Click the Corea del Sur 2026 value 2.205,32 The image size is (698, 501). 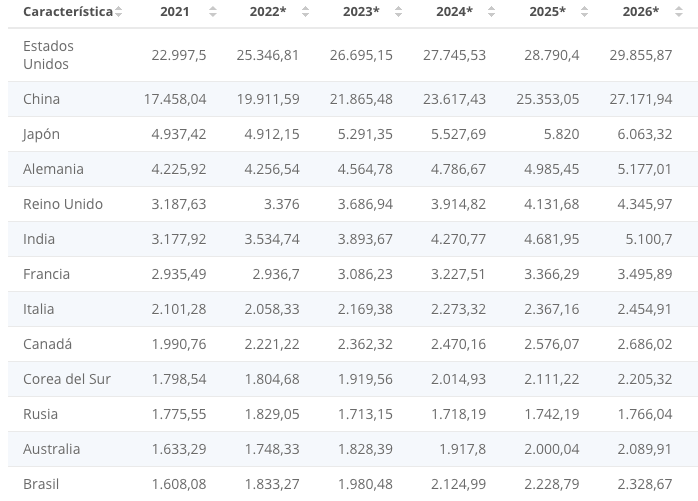pos(645,379)
